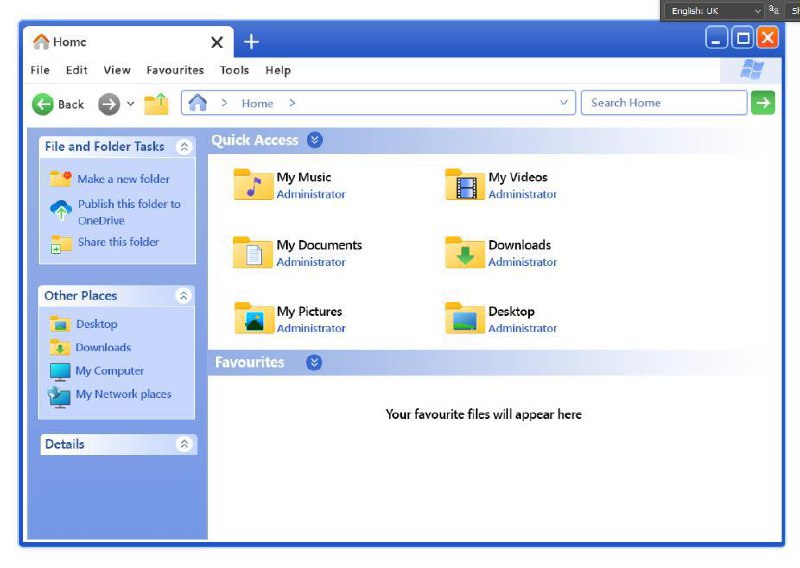800x568 pixels.
Task: Open the Edit menu
Action: [x=77, y=70]
